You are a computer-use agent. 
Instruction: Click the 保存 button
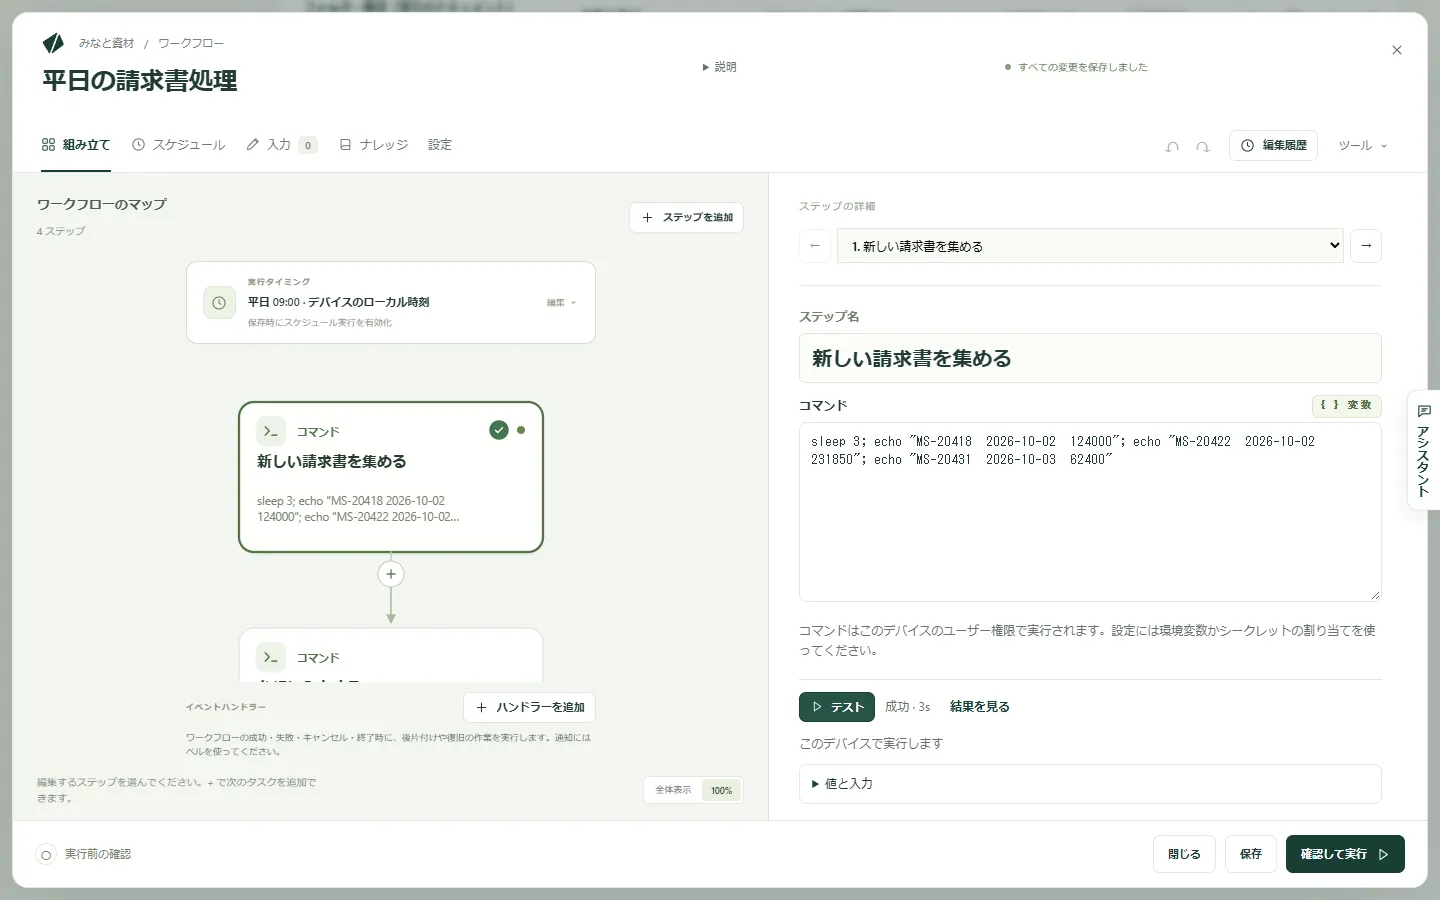click(x=1251, y=855)
